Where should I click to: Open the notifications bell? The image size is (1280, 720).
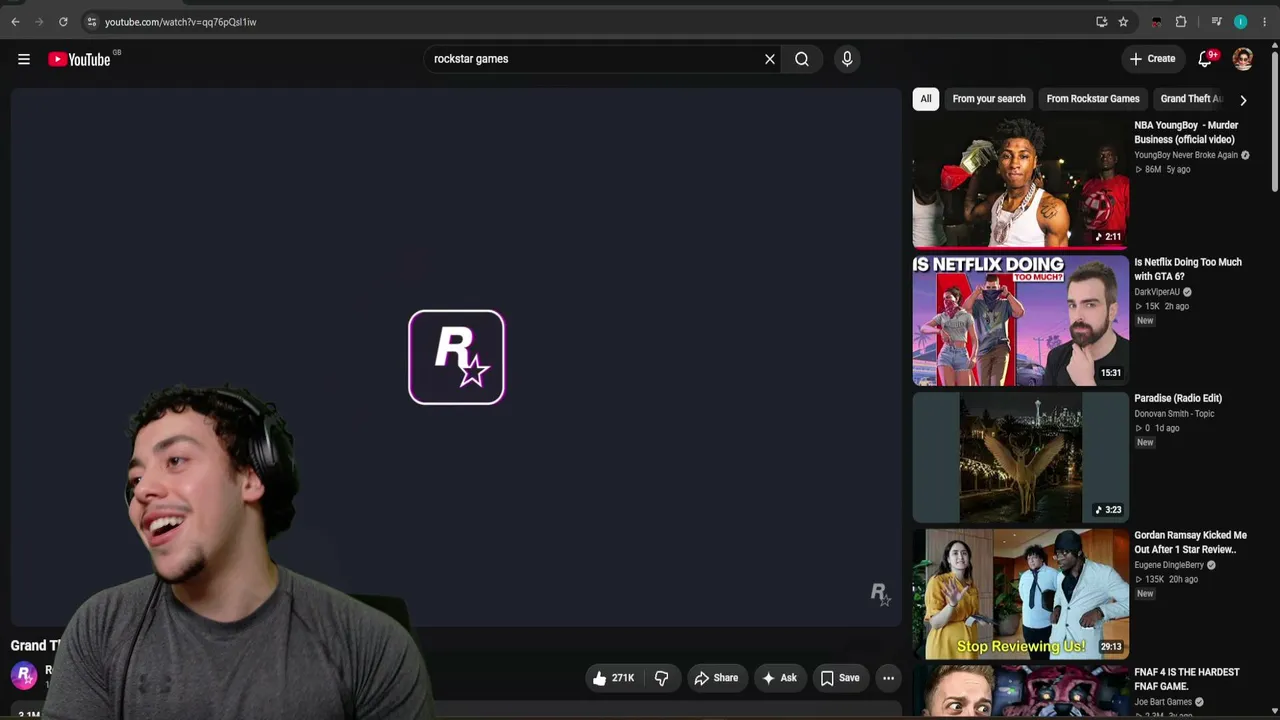click(x=1206, y=59)
